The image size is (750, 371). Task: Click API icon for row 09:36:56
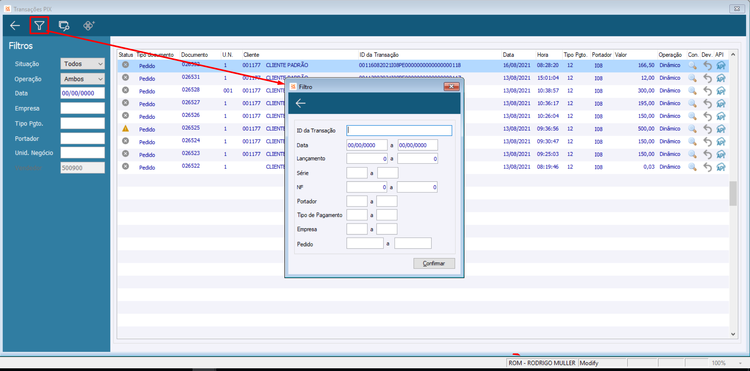(x=721, y=129)
